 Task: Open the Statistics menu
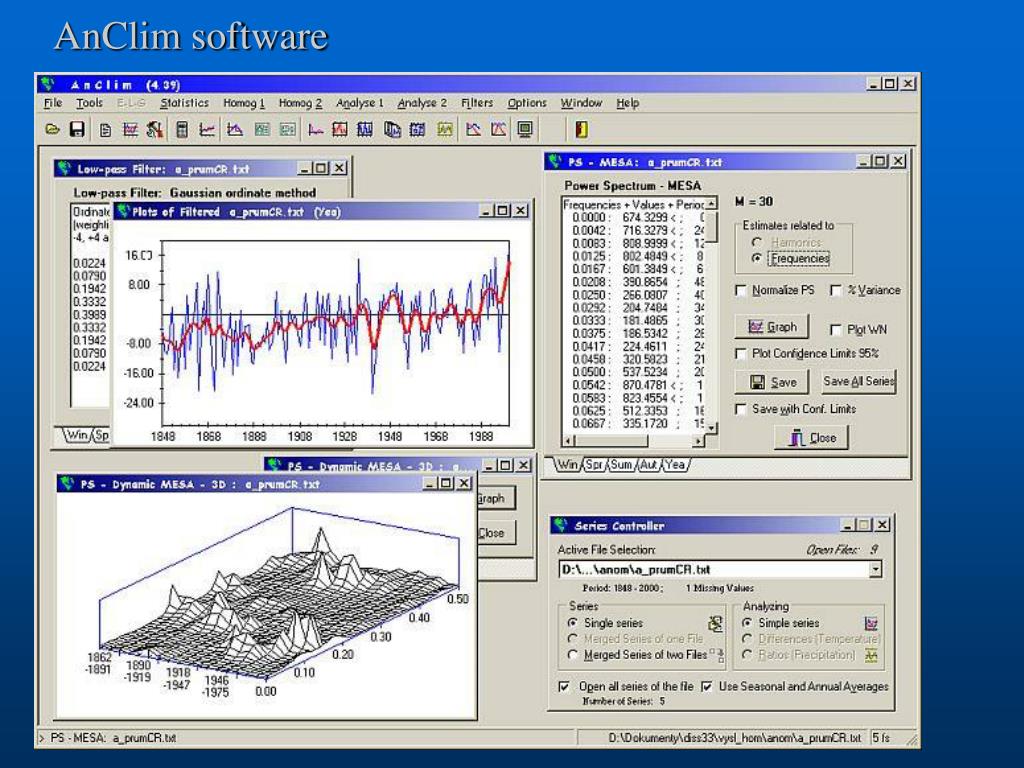[185, 103]
